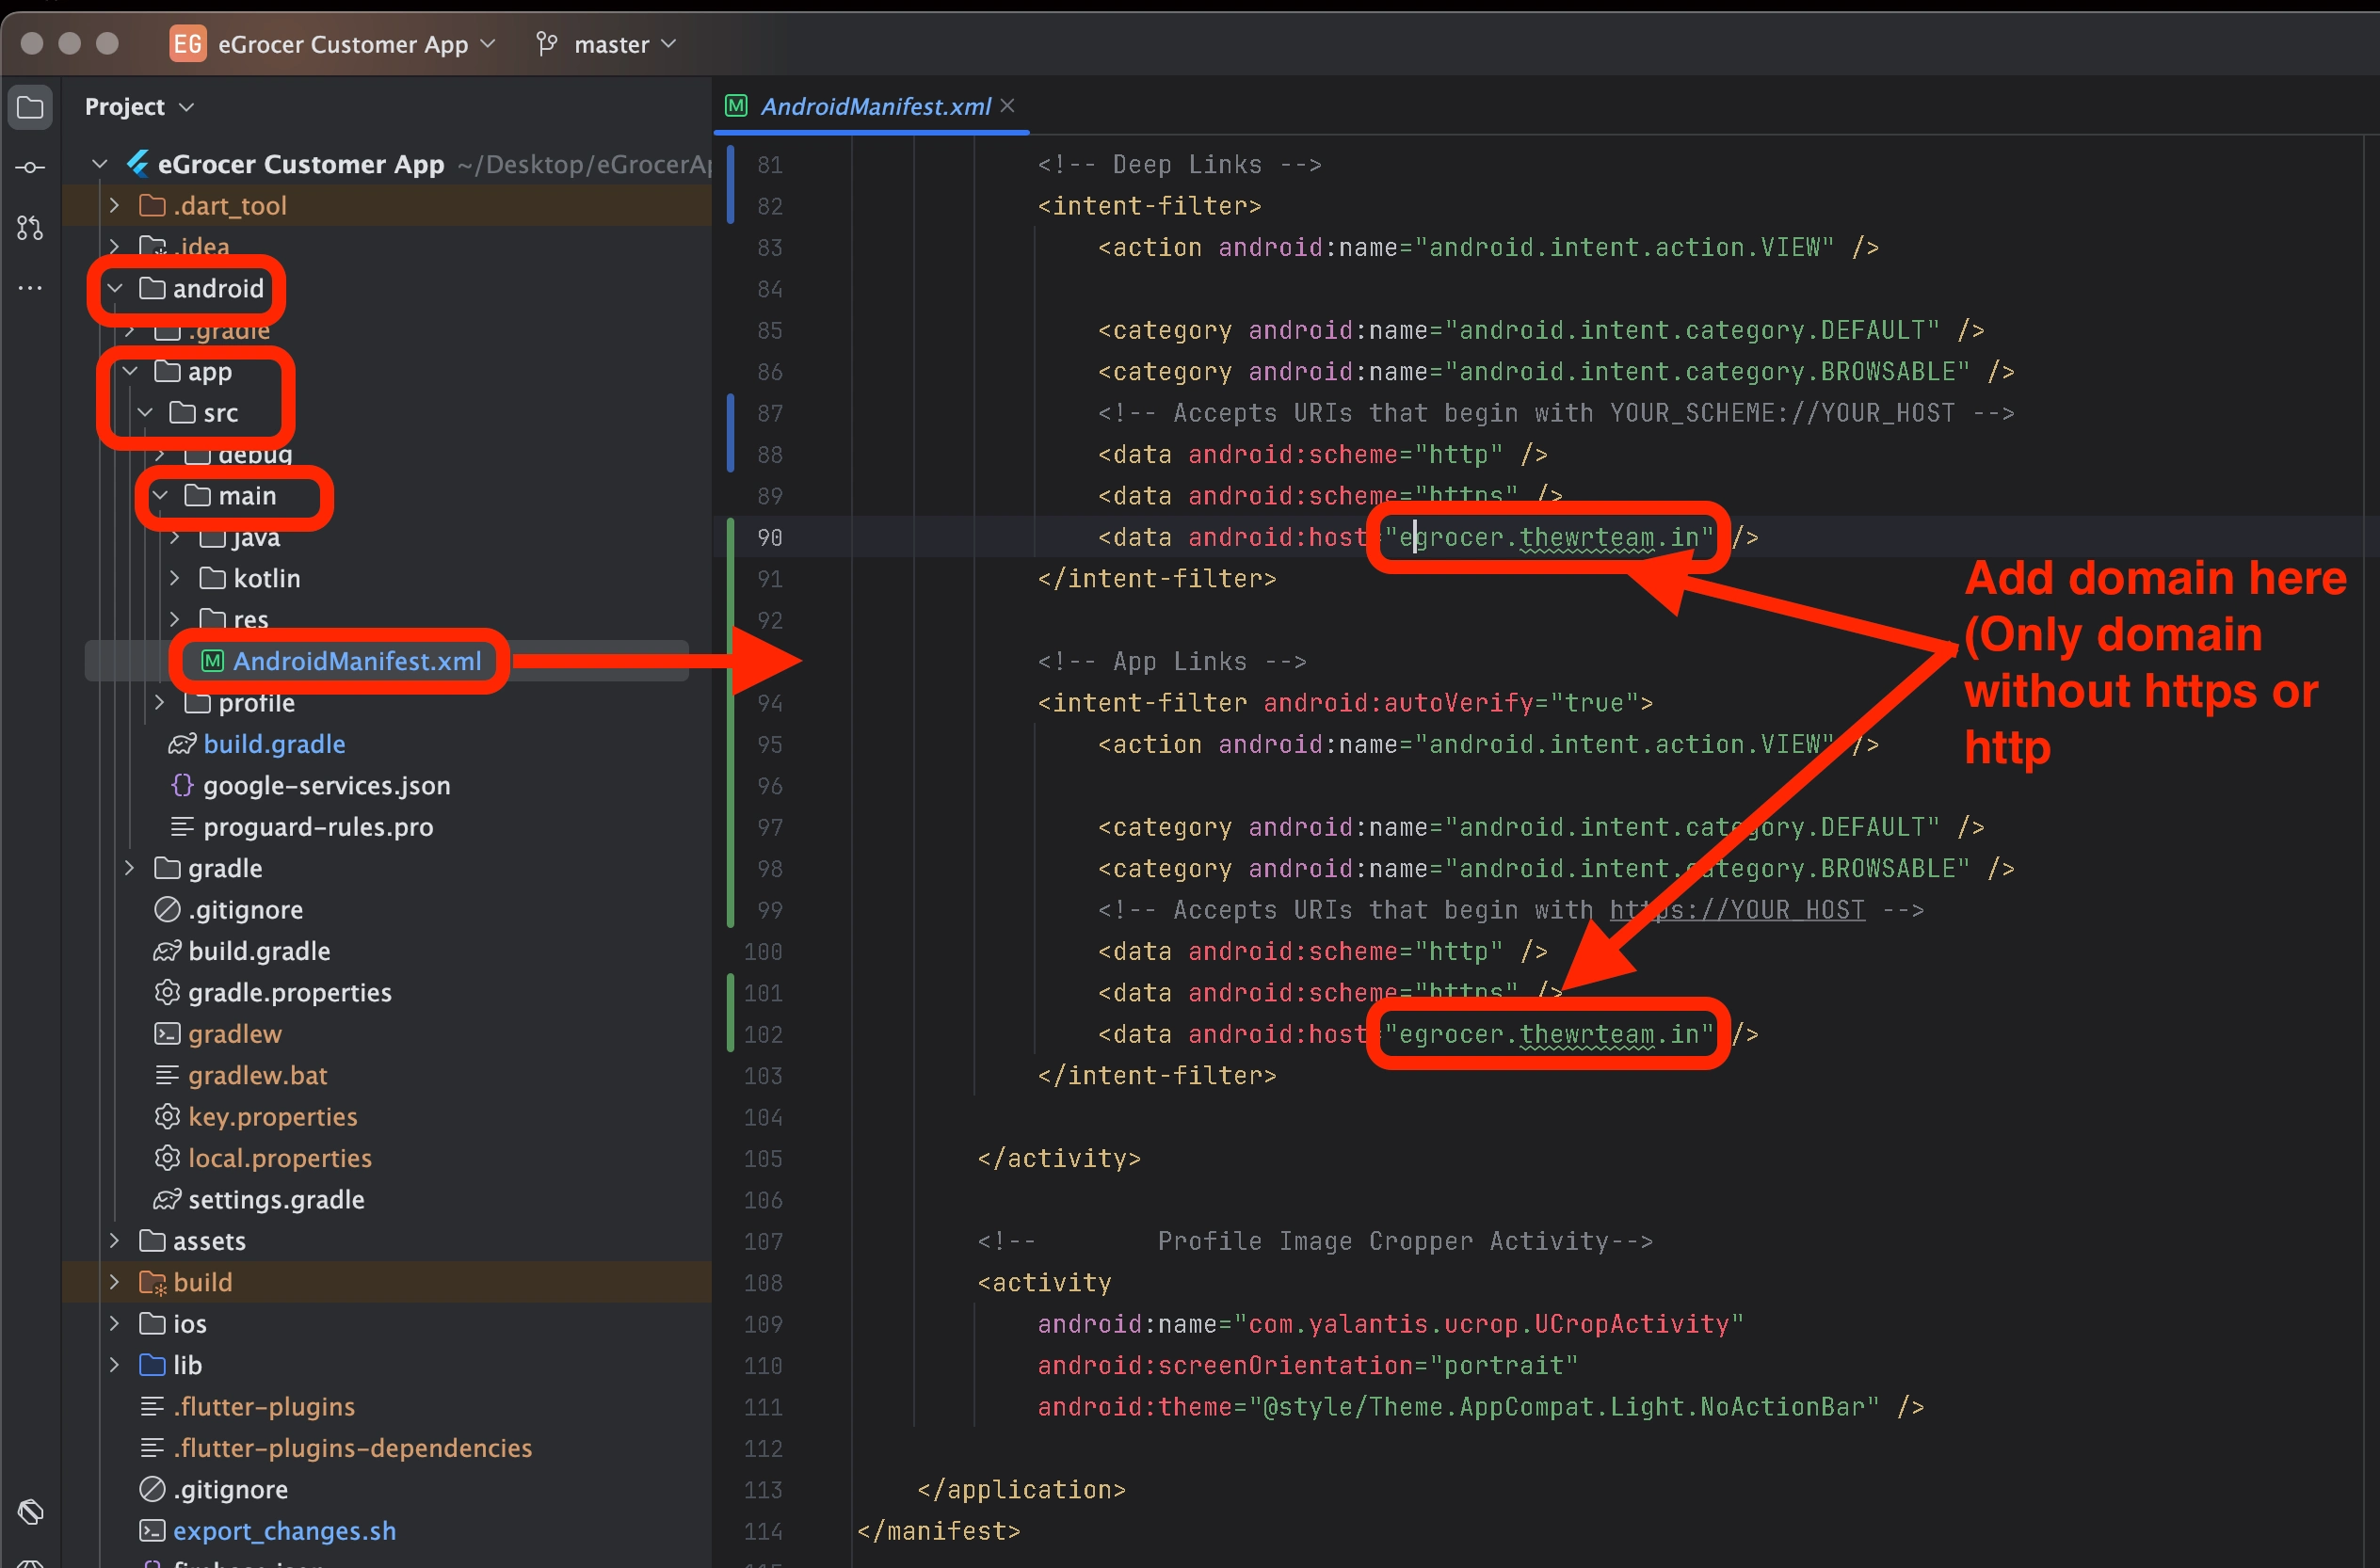Click the closing manifest tag line
2380x1568 pixels.
tap(938, 1531)
